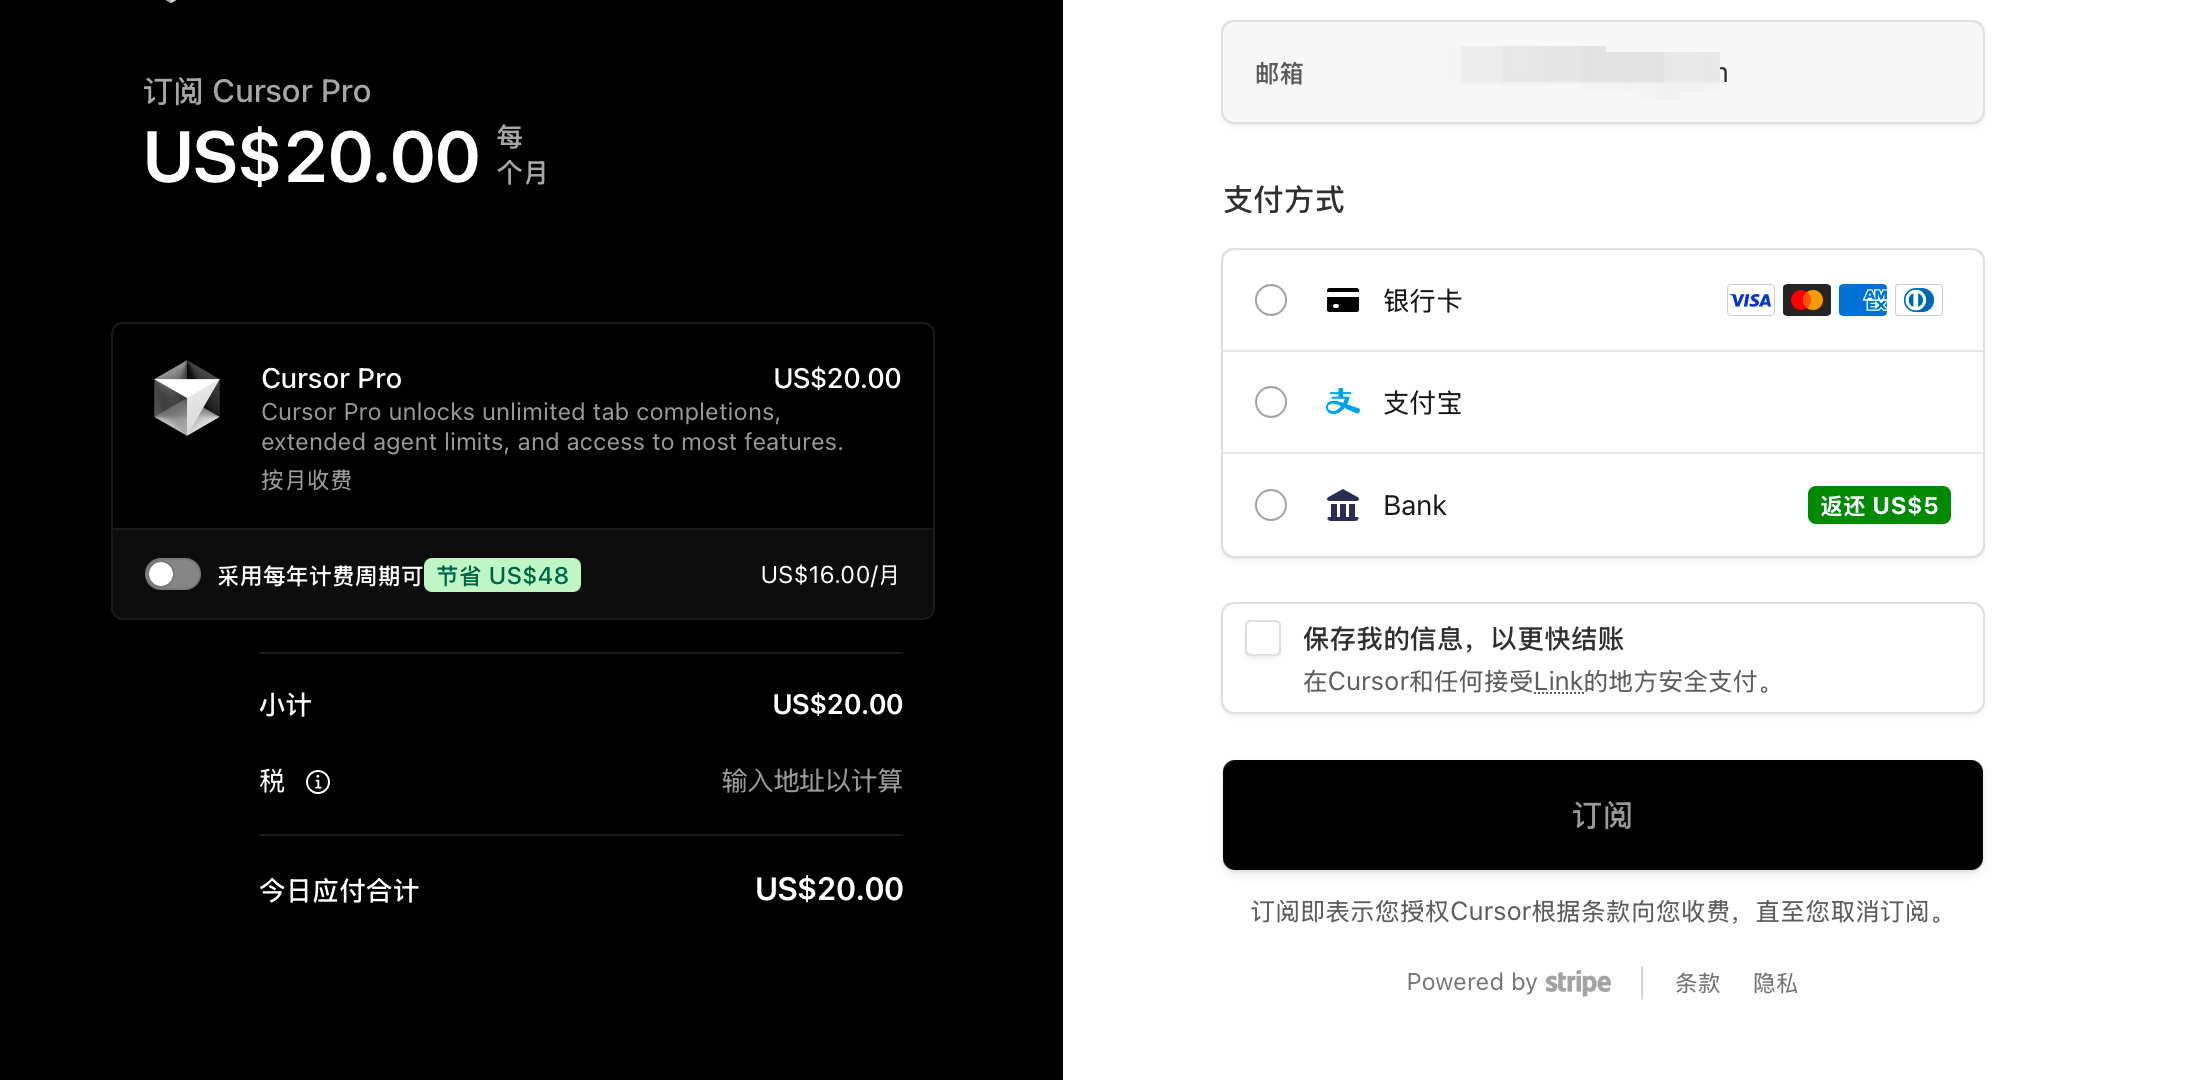Click the 邮箱 email field
This screenshot has width=2186, height=1080.
tap(1601, 72)
